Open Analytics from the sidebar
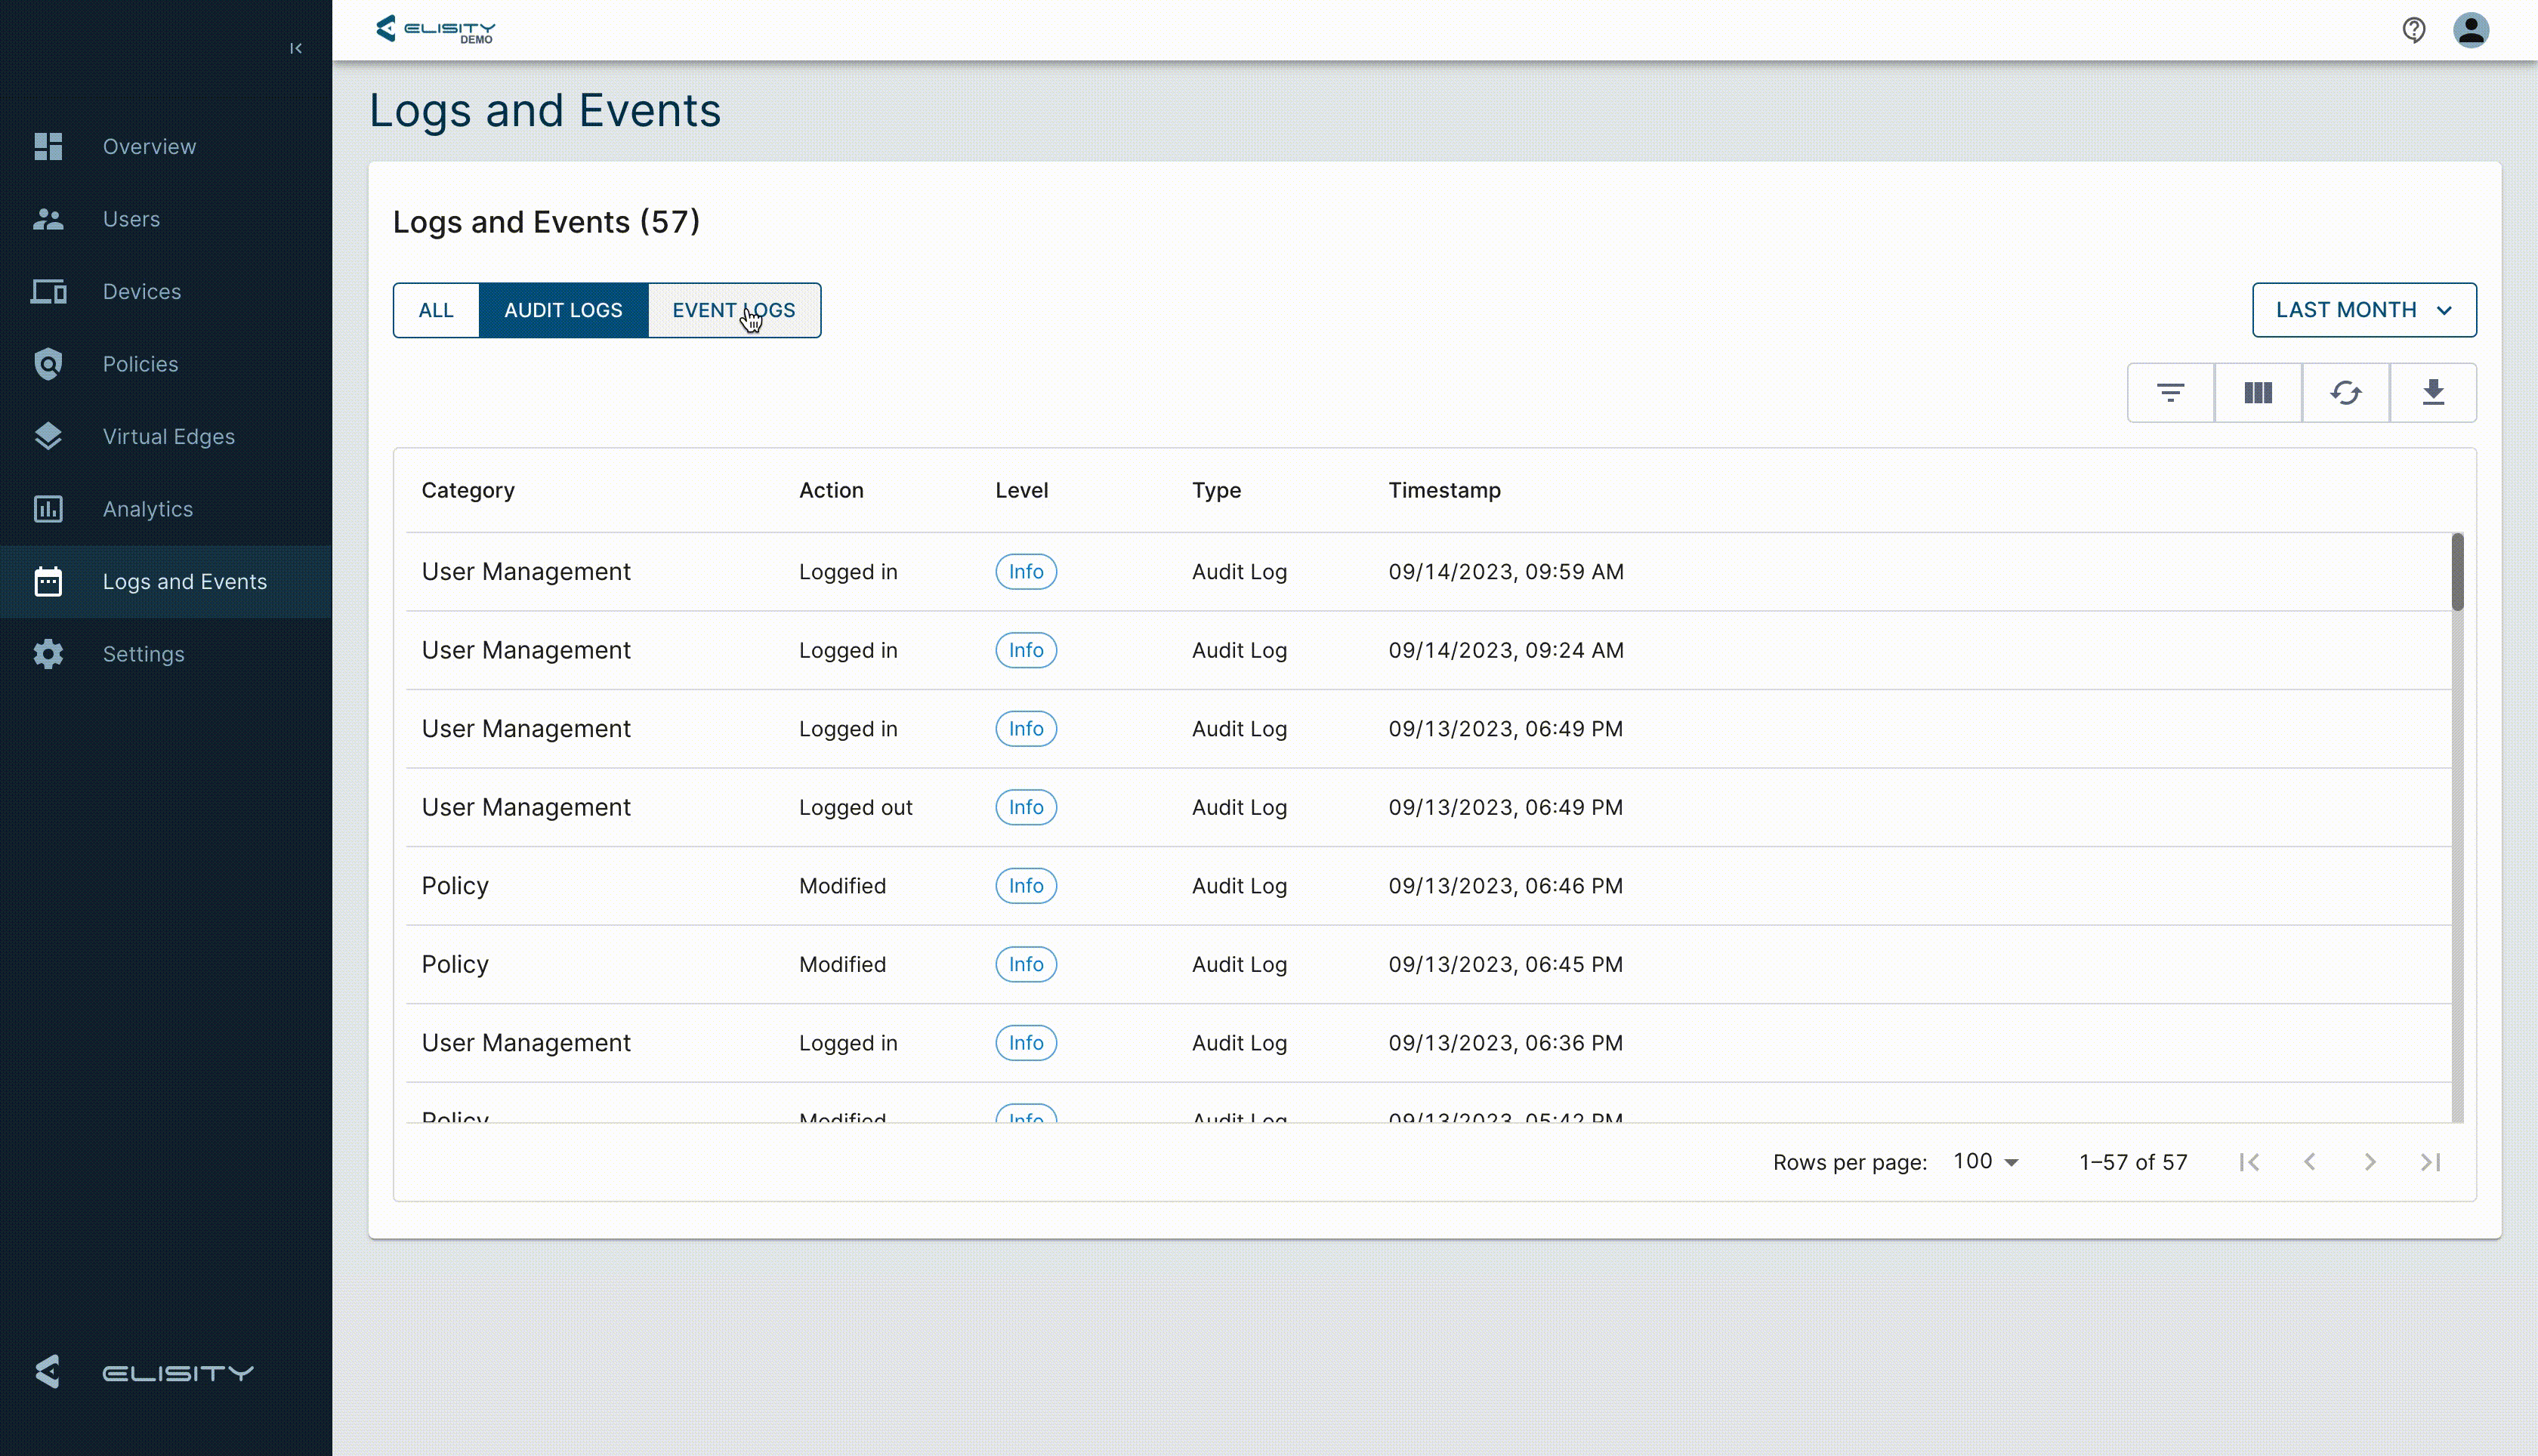This screenshot has width=2538, height=1456. coord(166,509)
